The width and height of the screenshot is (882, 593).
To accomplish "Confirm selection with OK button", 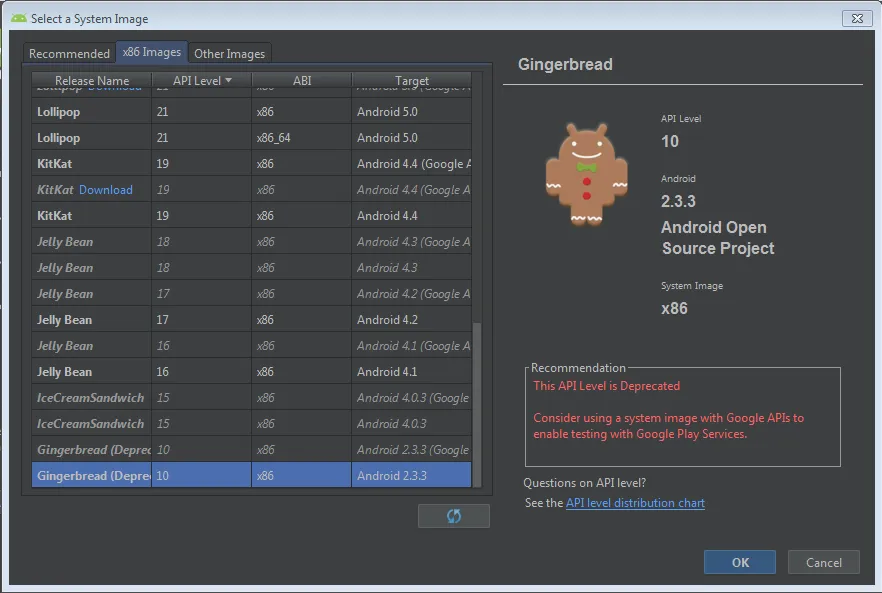I will tap(740, 562).
